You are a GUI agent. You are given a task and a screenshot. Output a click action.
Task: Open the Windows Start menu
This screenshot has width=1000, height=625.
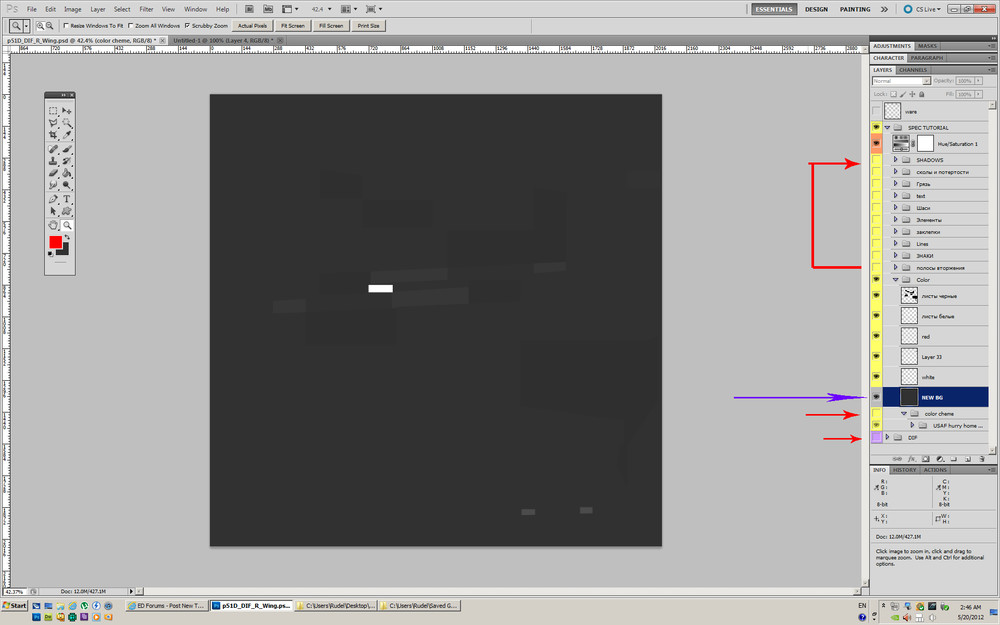[15, 606]
